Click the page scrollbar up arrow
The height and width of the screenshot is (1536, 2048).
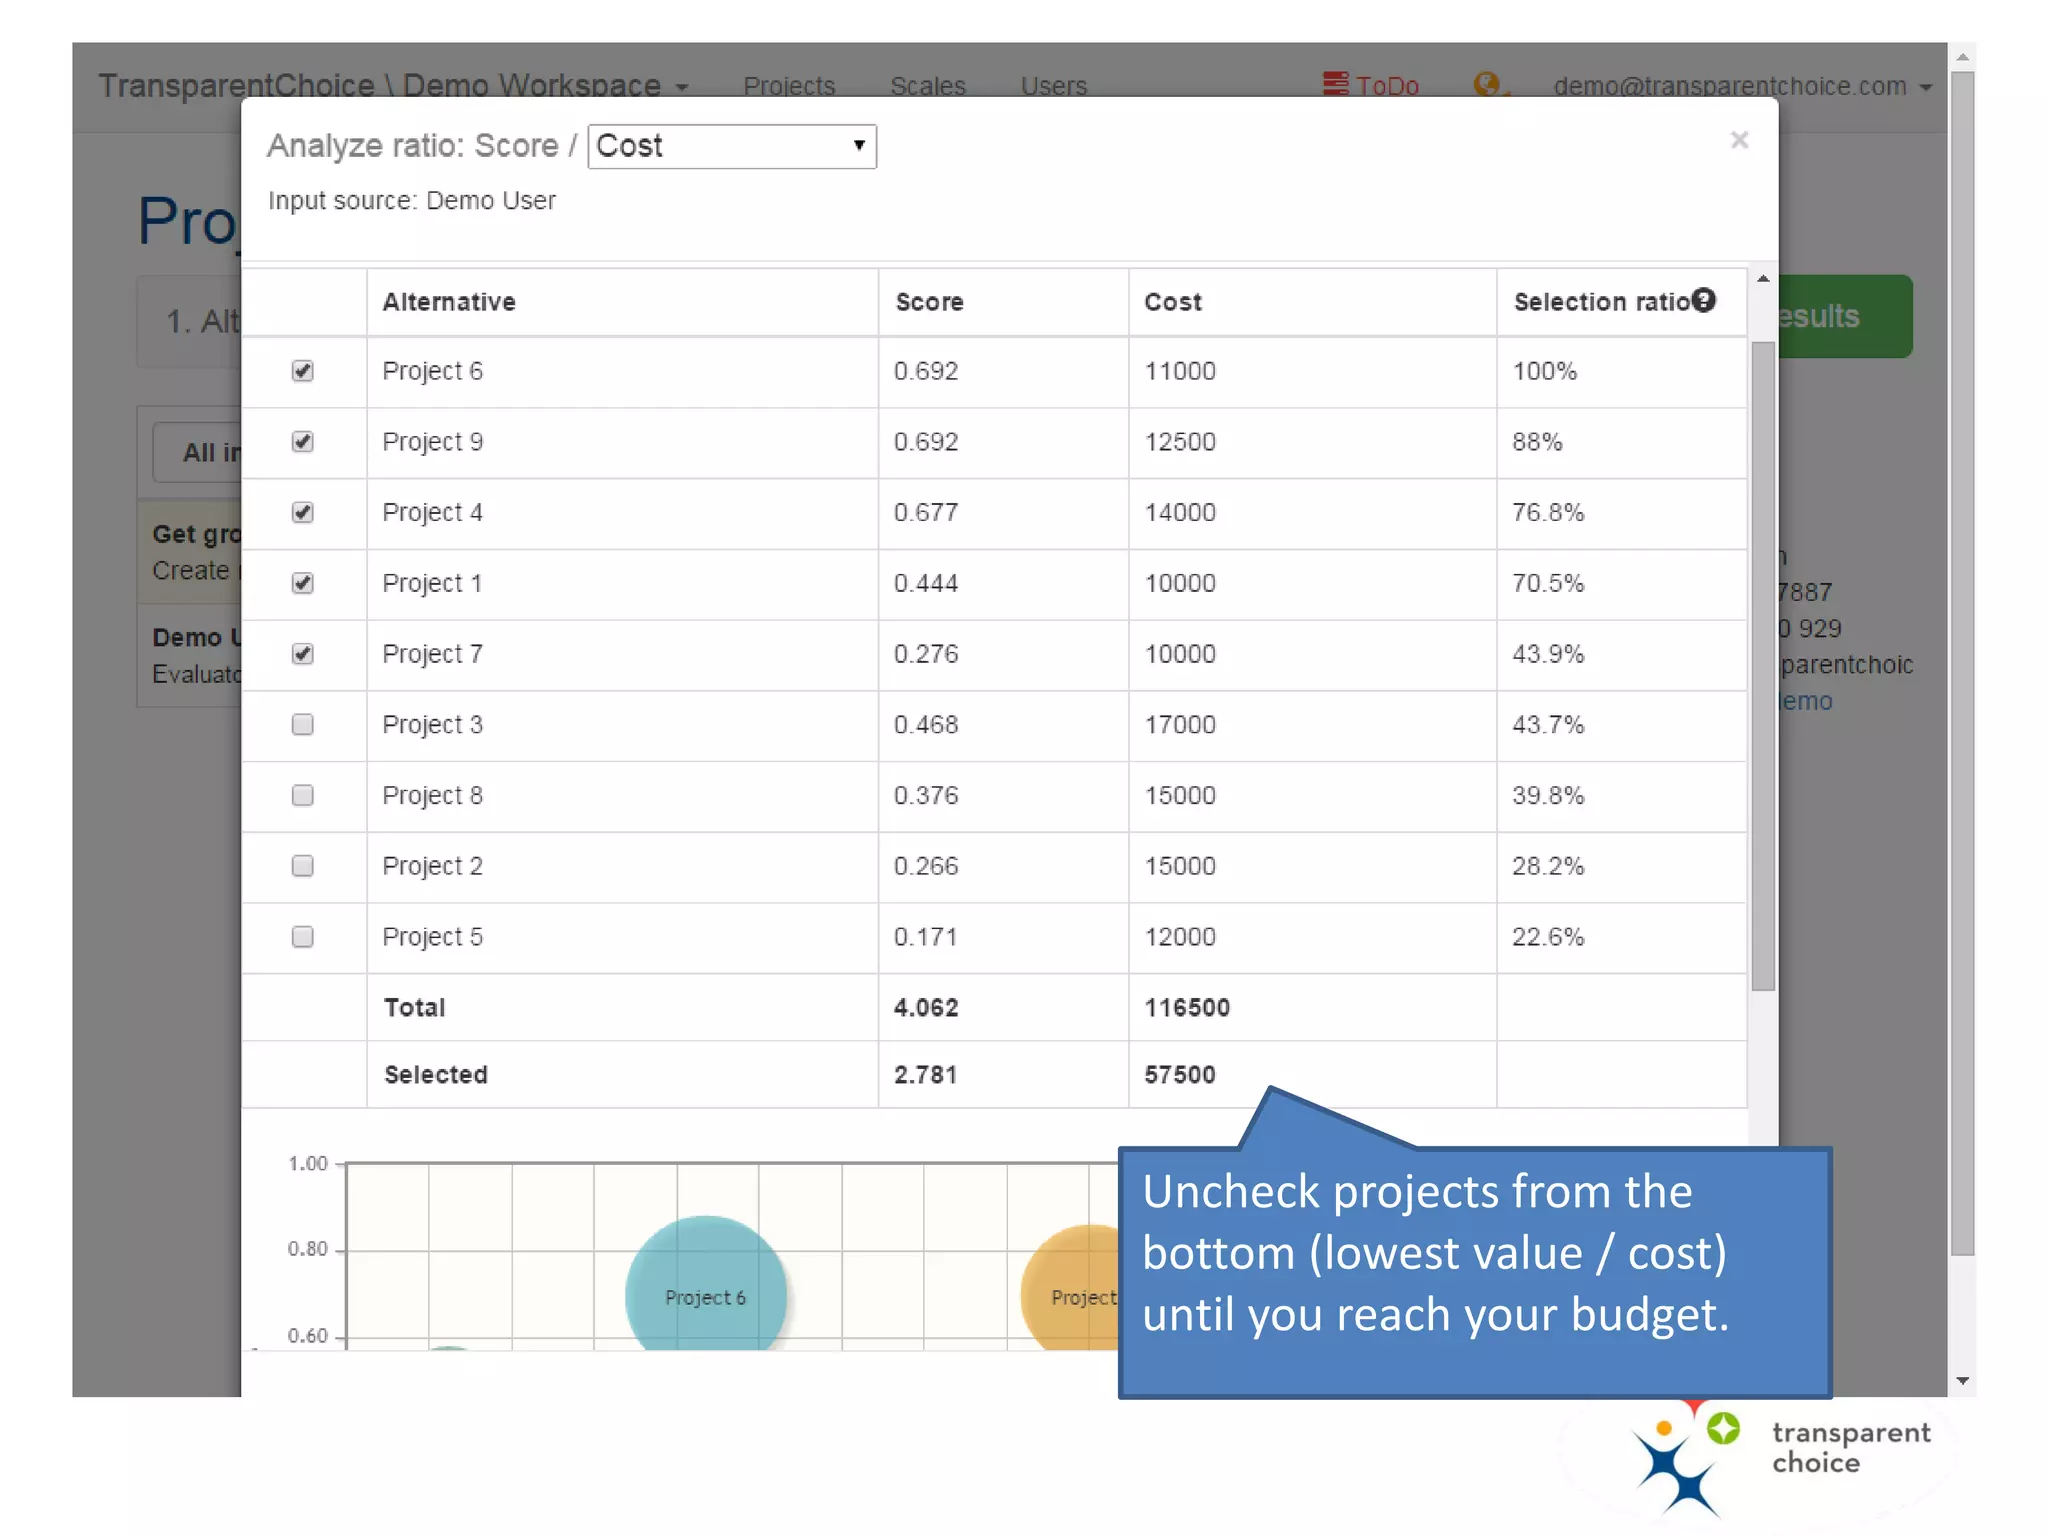pos(1962,57)
